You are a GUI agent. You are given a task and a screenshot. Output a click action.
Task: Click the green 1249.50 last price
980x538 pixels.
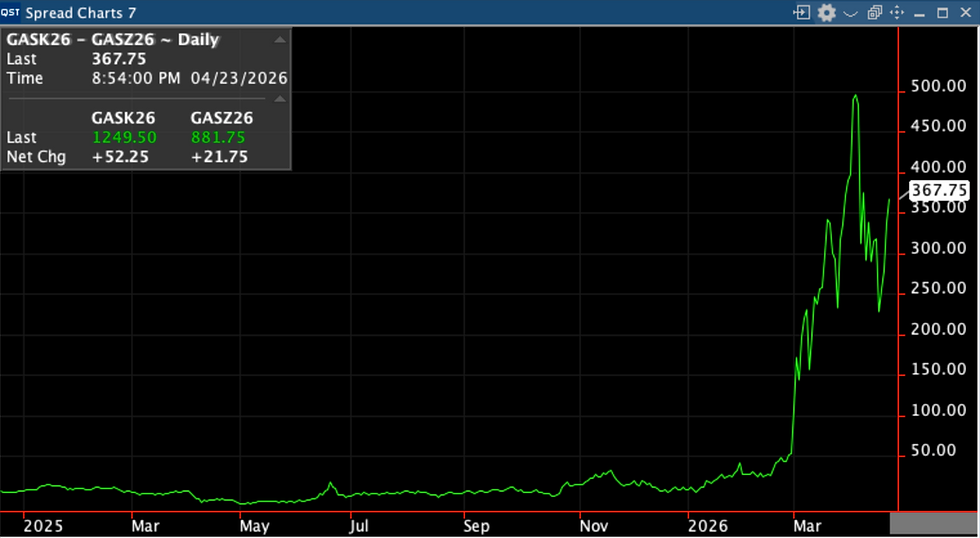tap(124, 137)
